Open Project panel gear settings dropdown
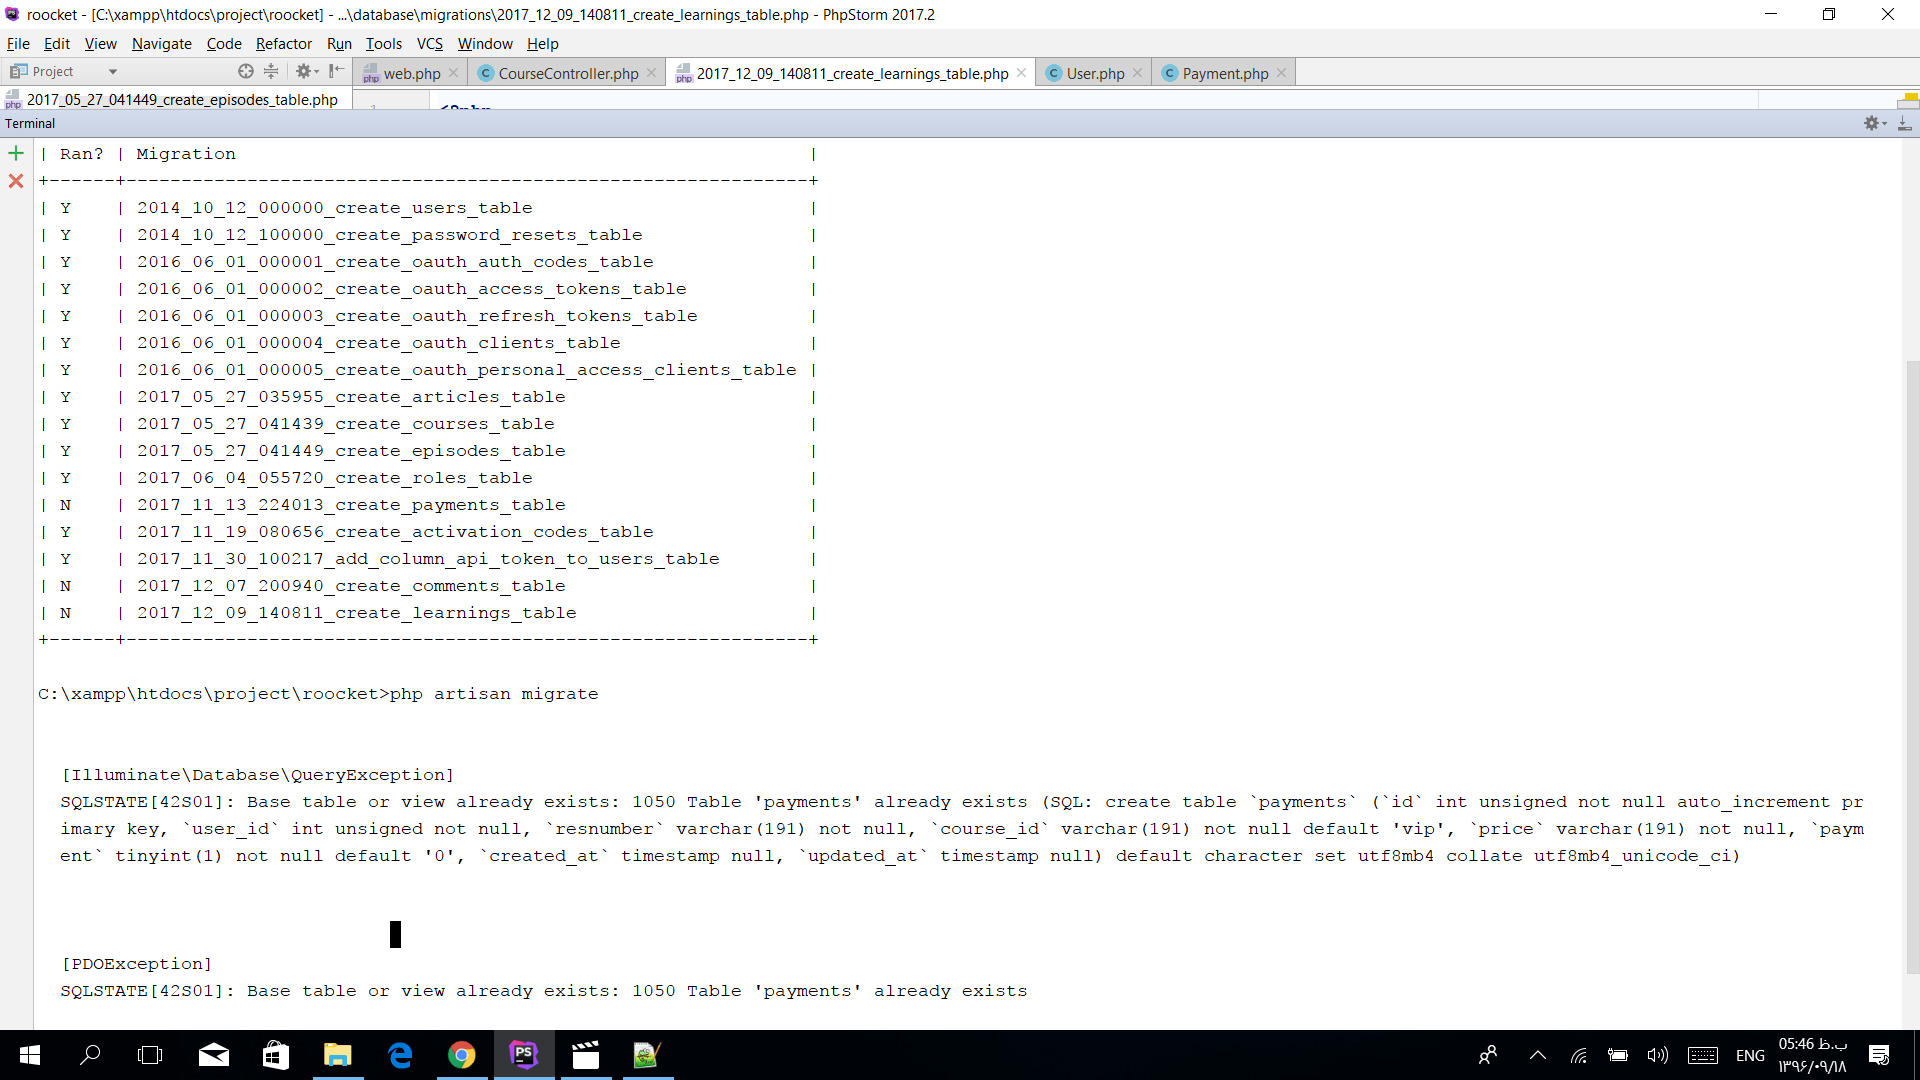1920x1080 pixels. coord(306,71)
